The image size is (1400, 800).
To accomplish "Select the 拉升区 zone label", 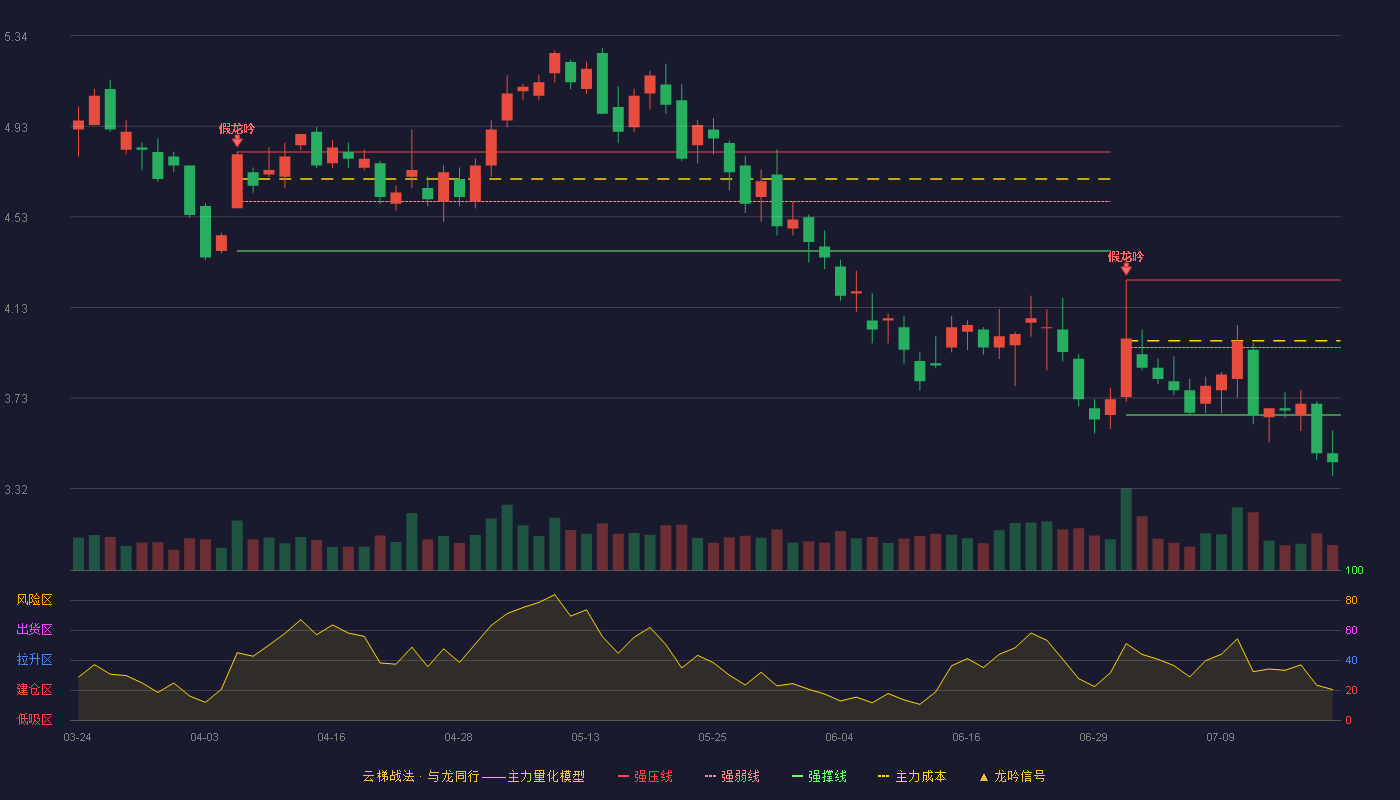I will pos(34,660).
